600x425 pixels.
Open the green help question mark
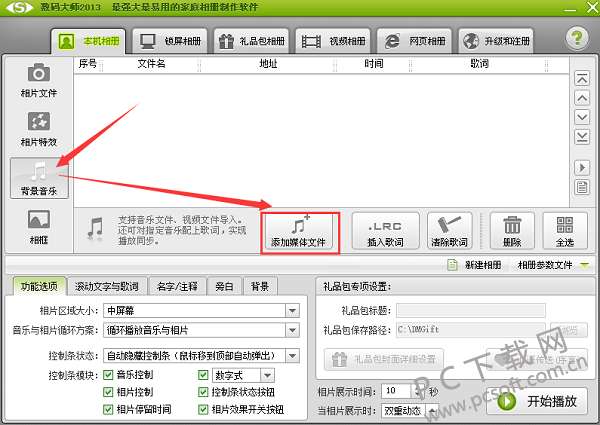point(577,38)
